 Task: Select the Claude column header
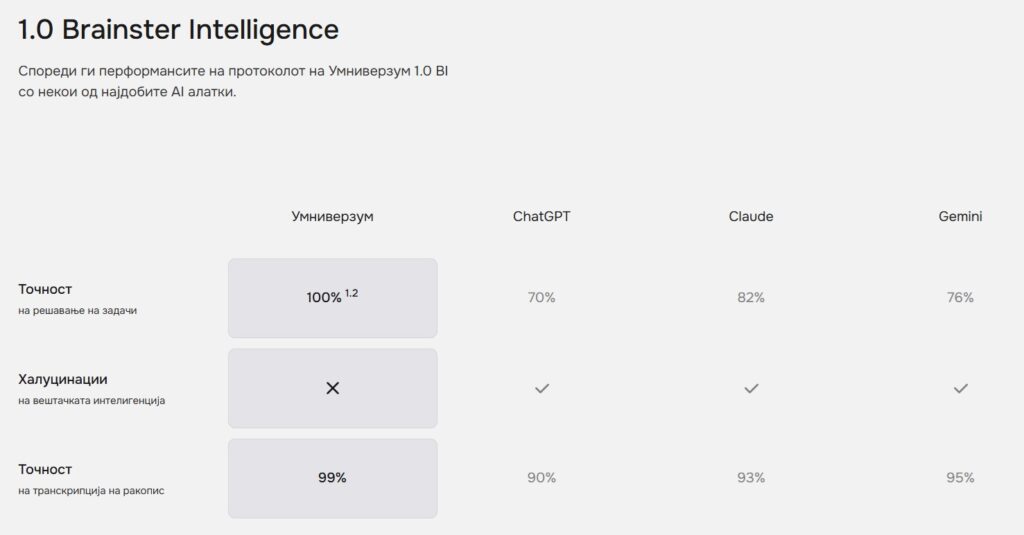point(751,216)
